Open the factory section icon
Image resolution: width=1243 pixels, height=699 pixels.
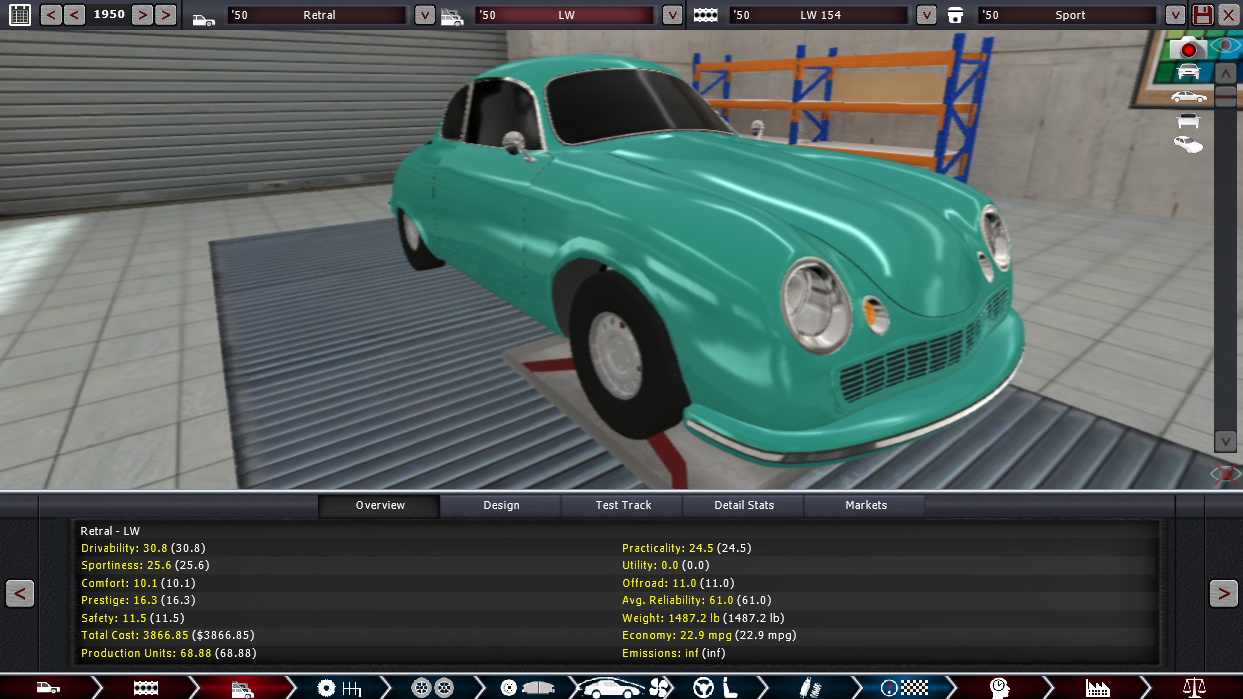click(x=1097, y=687)
